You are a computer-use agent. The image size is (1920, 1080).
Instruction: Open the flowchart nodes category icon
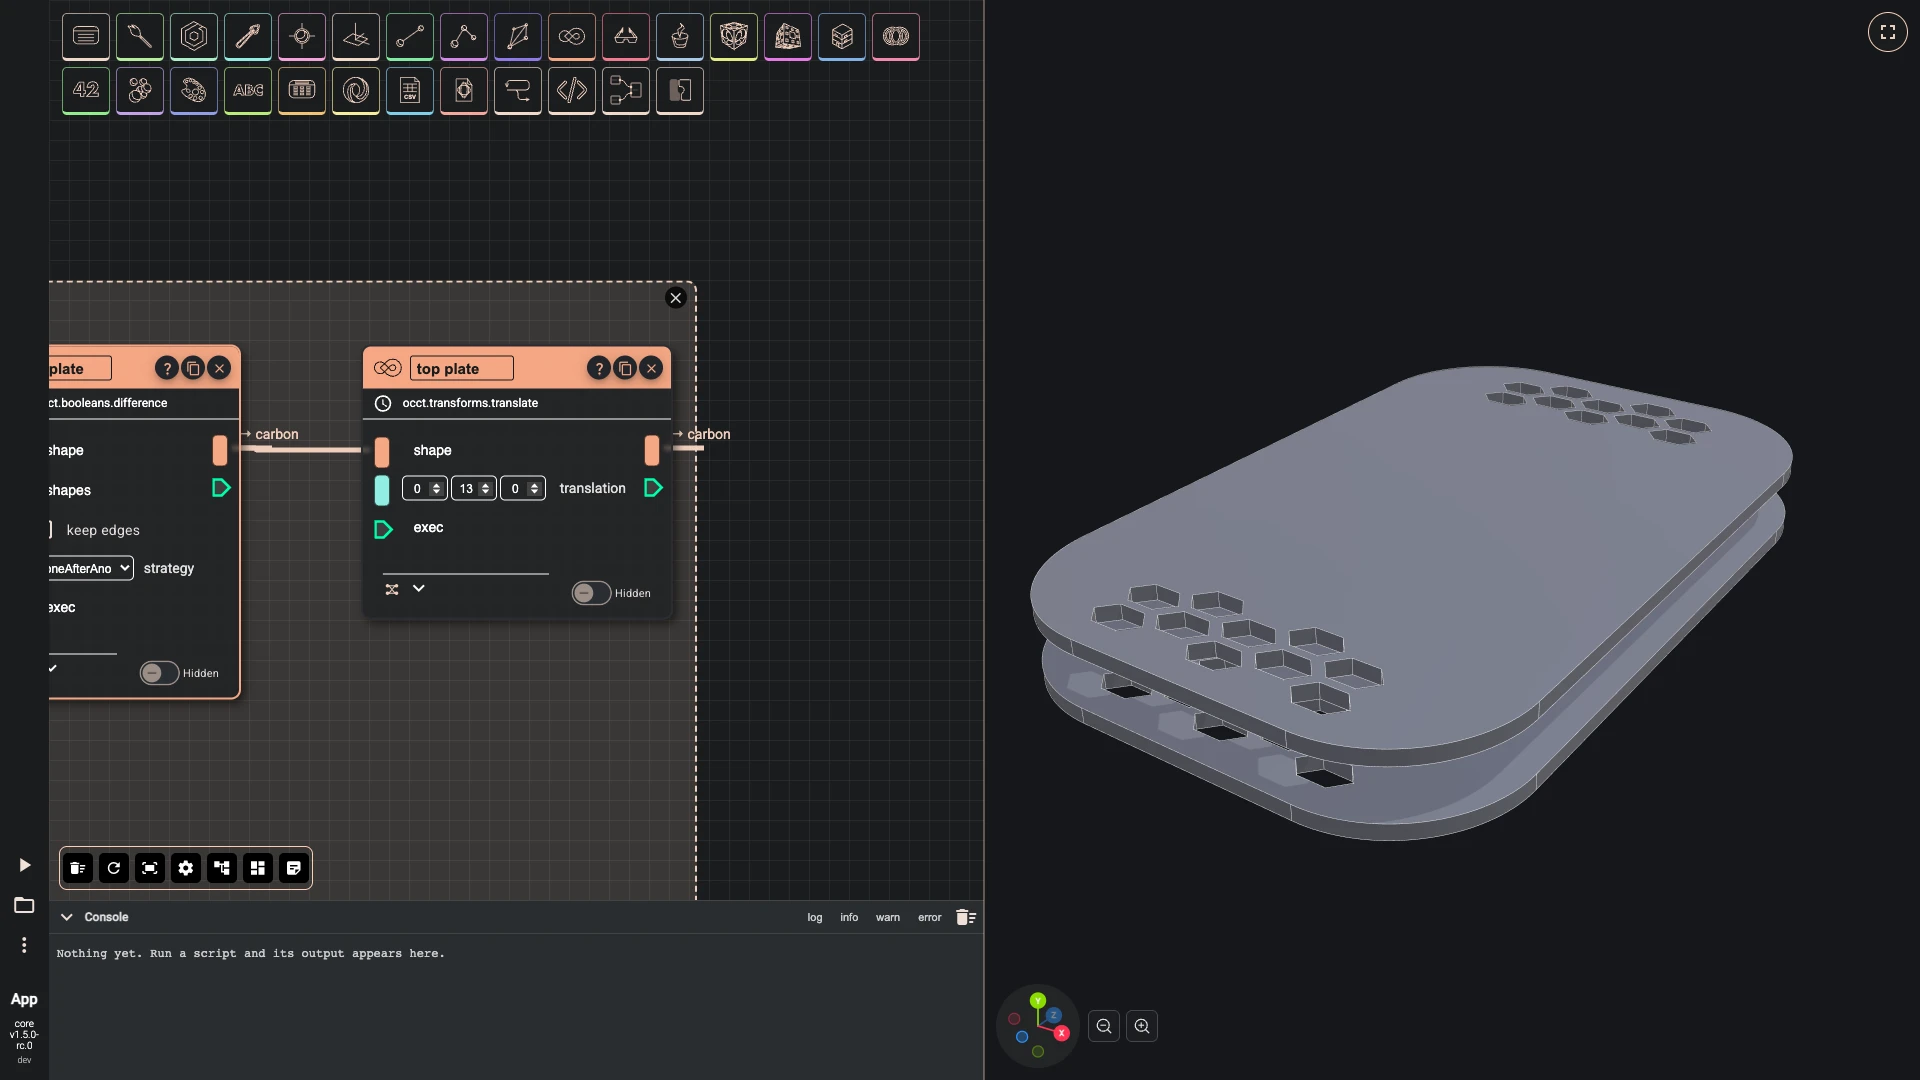click(626, 90)
